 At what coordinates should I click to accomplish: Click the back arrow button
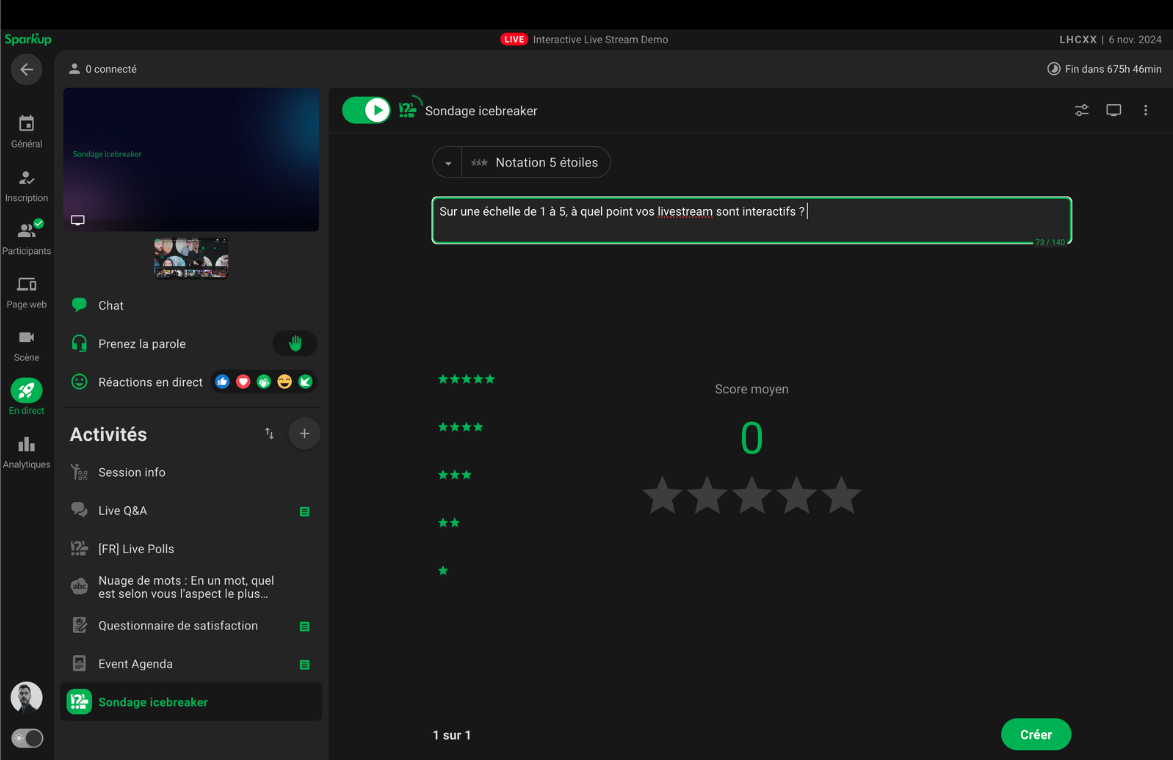26,70
